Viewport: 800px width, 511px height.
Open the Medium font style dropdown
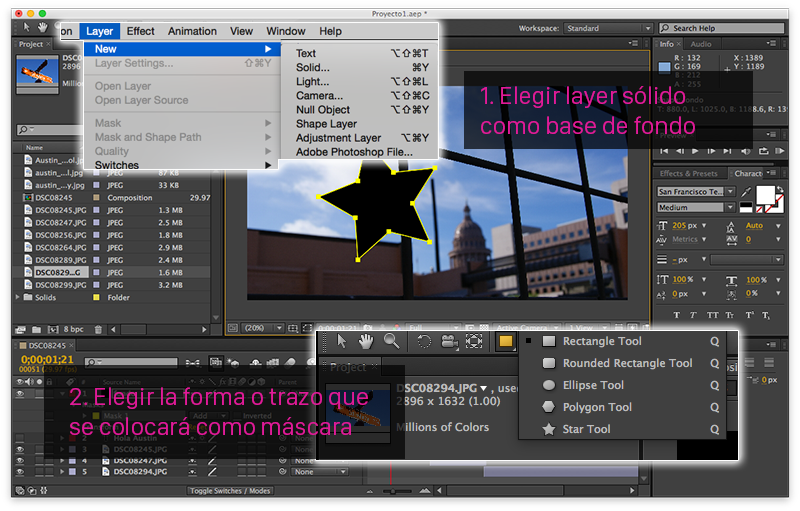(x=695, y=208)
